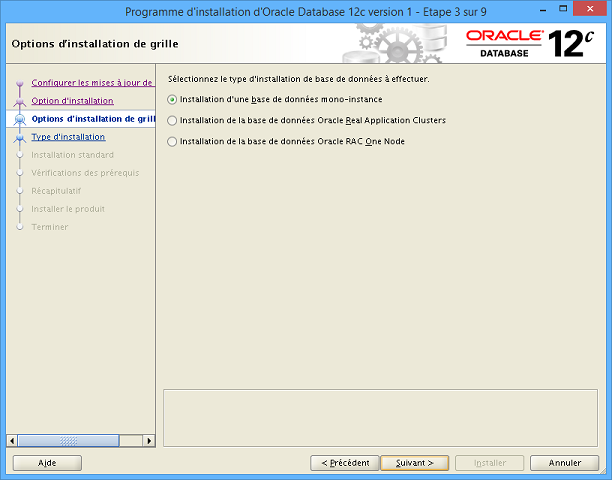Click the Oracle Database 12c logo

[530, 44]
